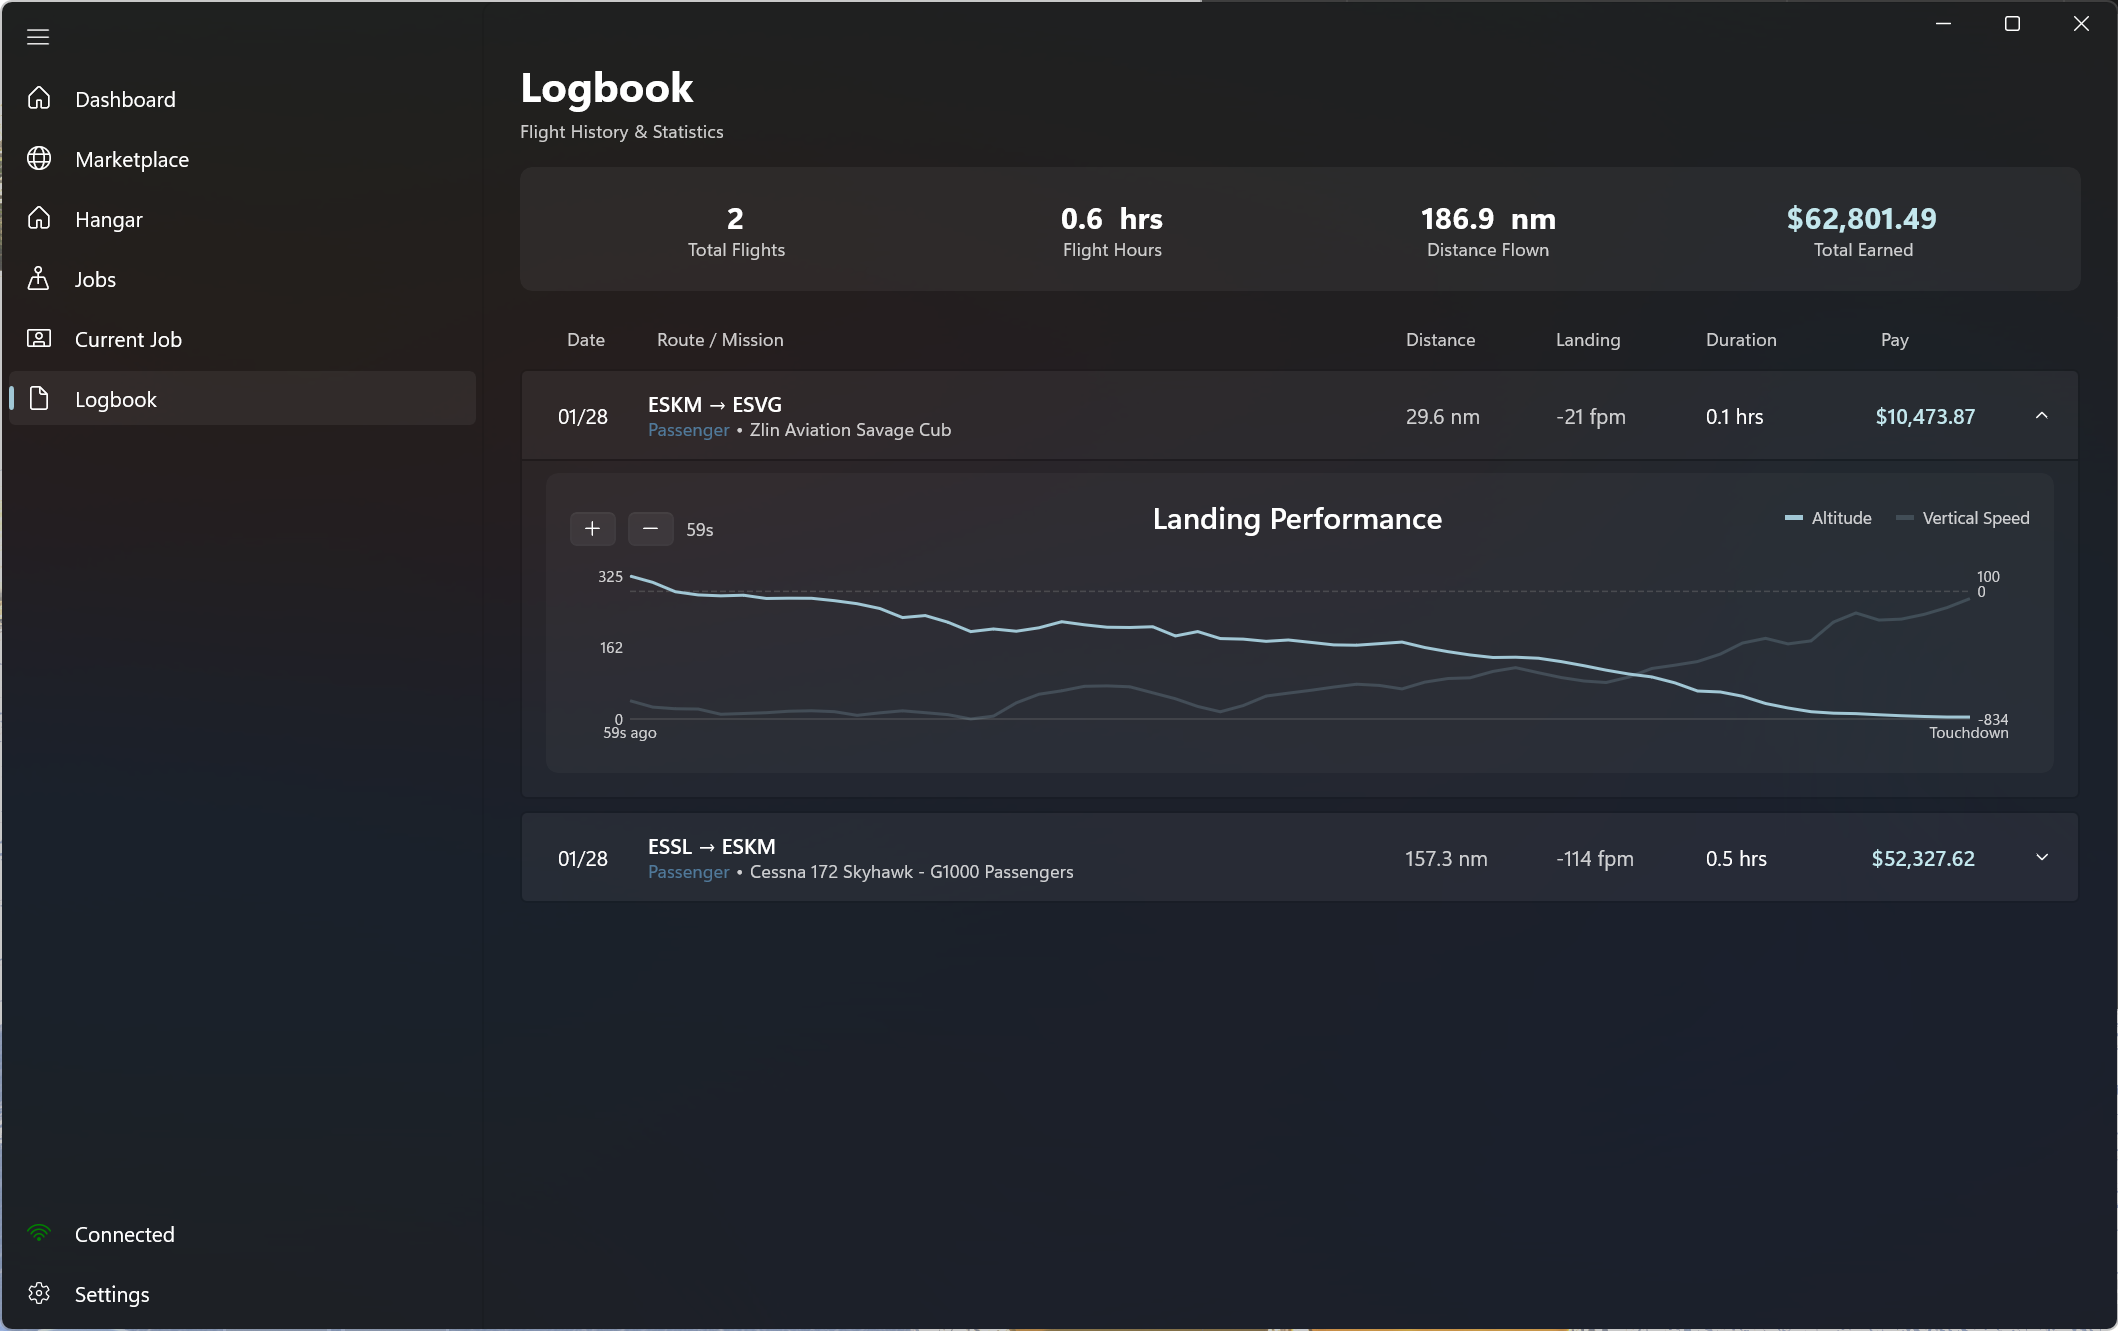Viewport: 2118px width, 1331px height.
Task: Select the Dashboard home icon
Action: pyautogui.click(x=39, y=98)
